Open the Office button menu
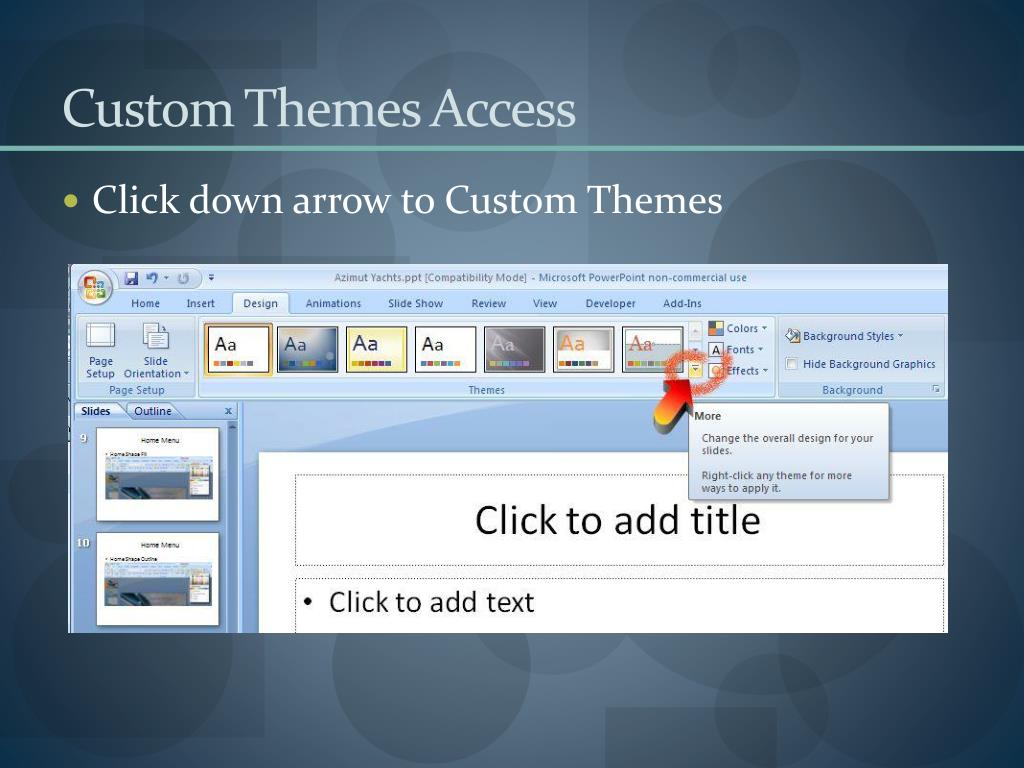 pyautogui.click(x=95, y=287)
